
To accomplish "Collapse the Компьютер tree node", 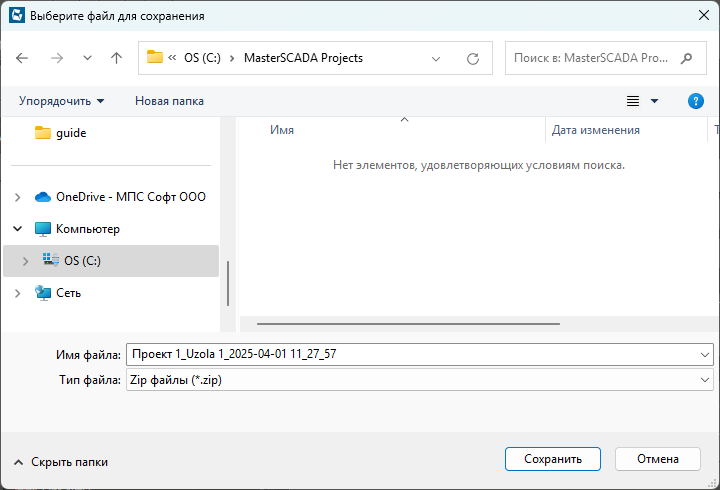I will (x=17, y=229).
